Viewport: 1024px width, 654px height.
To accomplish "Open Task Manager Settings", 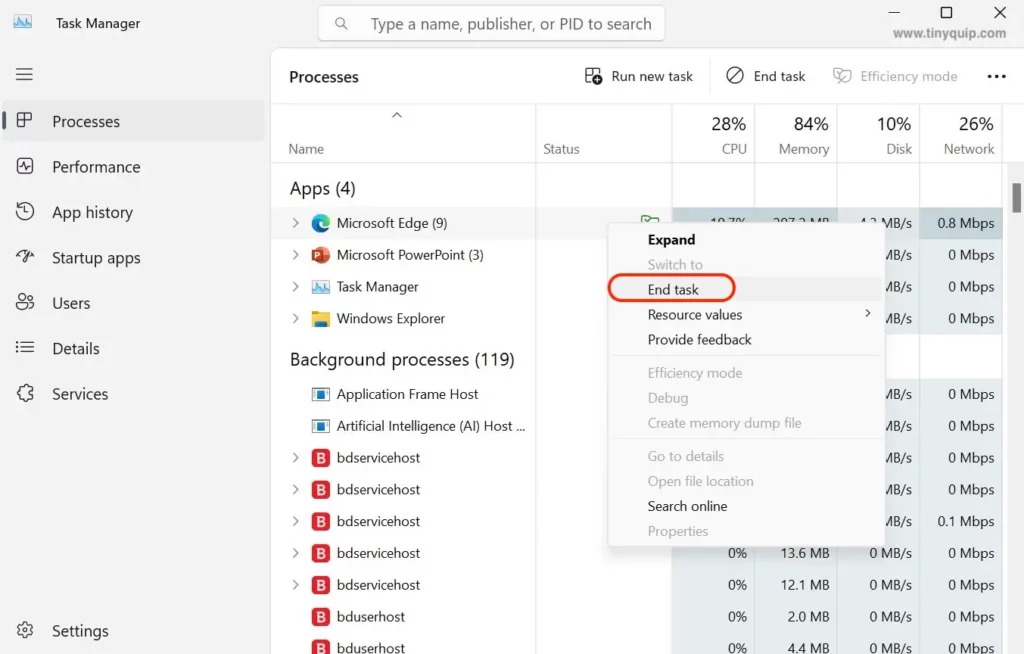I will tap(80, 630).
